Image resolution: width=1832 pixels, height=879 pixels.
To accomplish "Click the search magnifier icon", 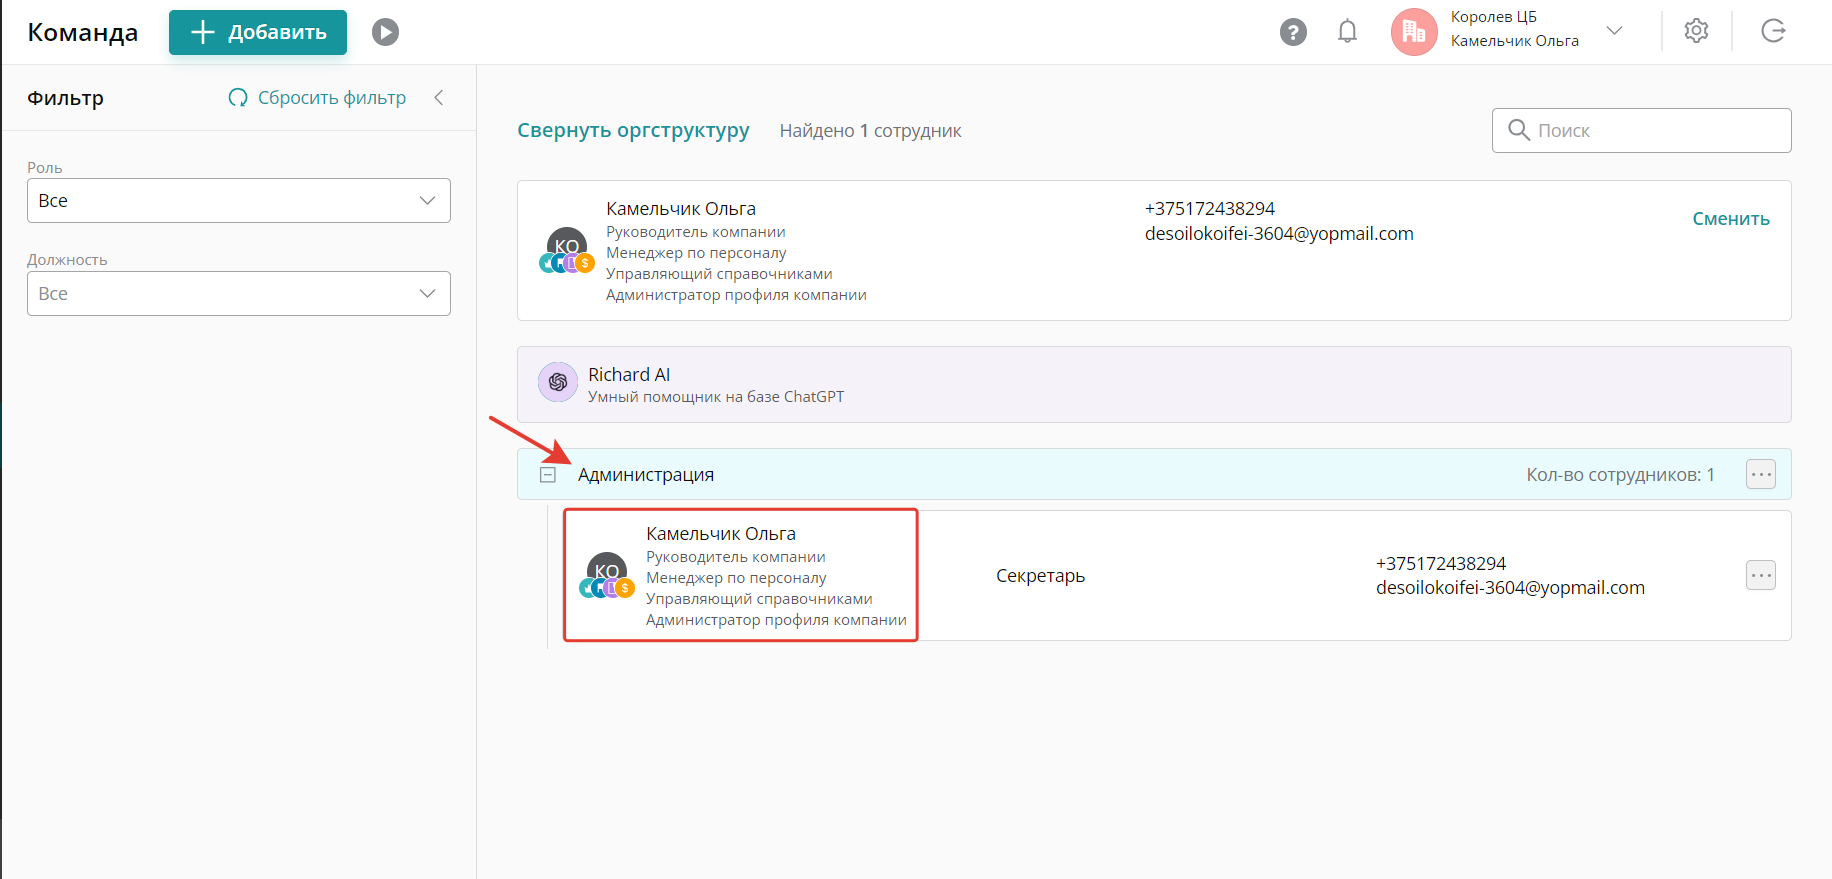I will (1518, 130).
